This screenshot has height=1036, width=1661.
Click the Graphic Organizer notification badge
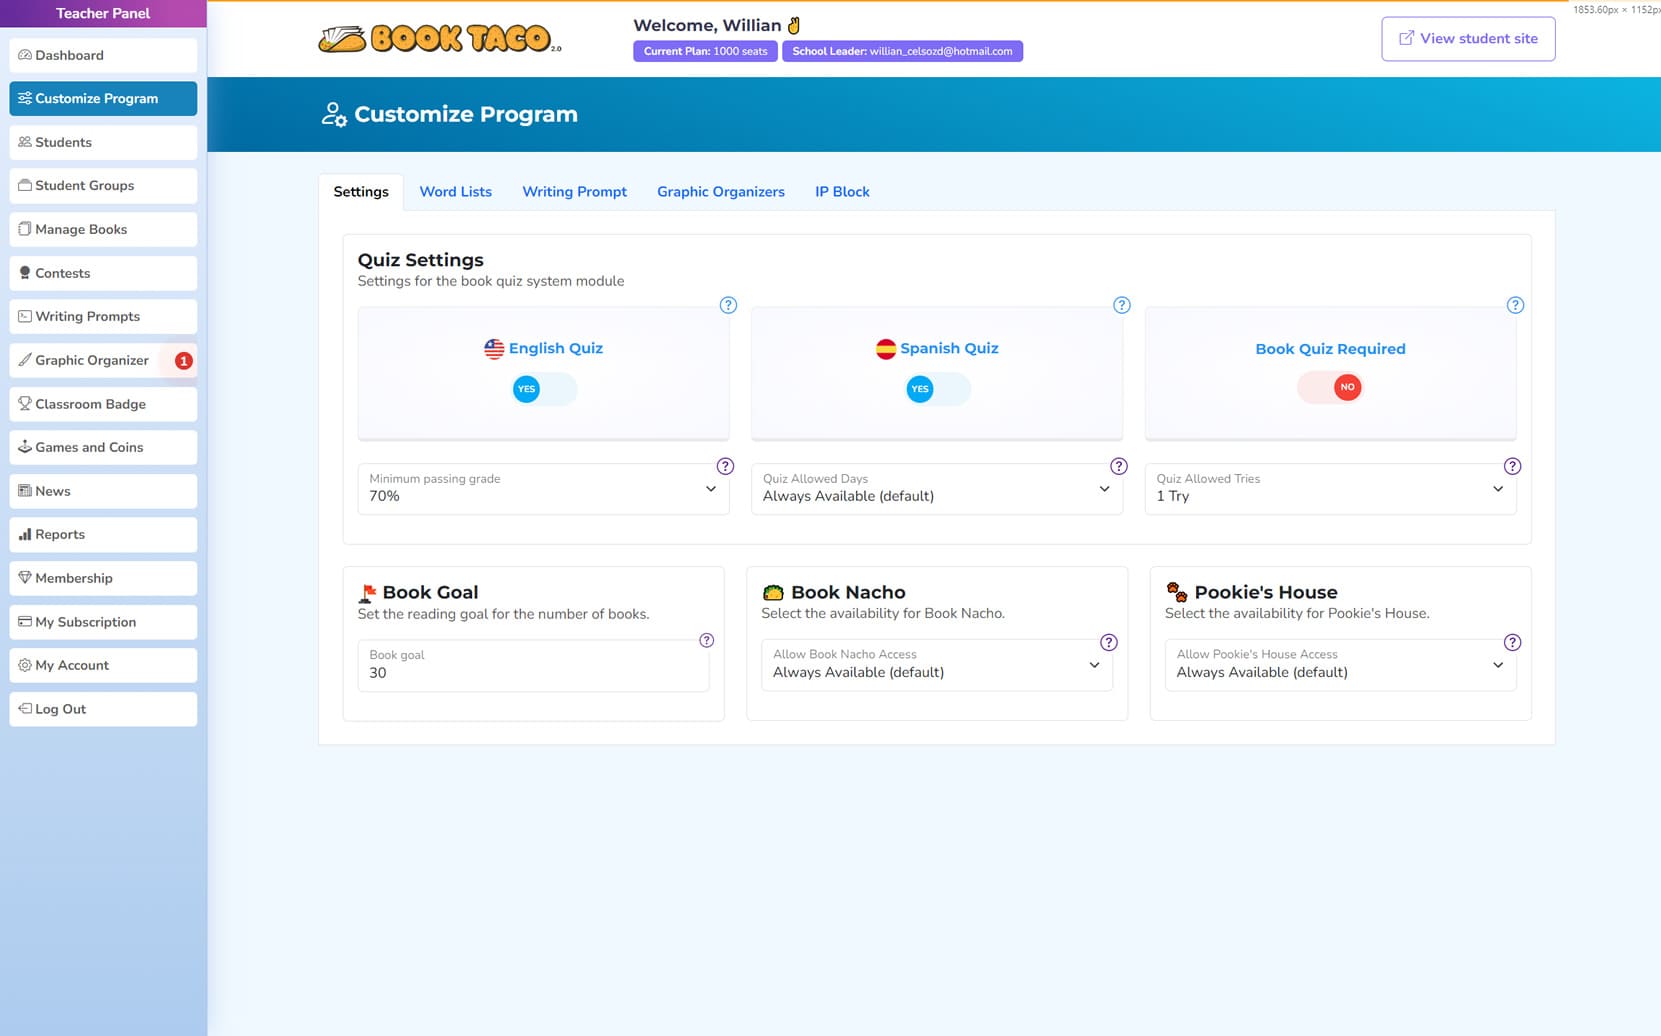(x=184, y=361)
